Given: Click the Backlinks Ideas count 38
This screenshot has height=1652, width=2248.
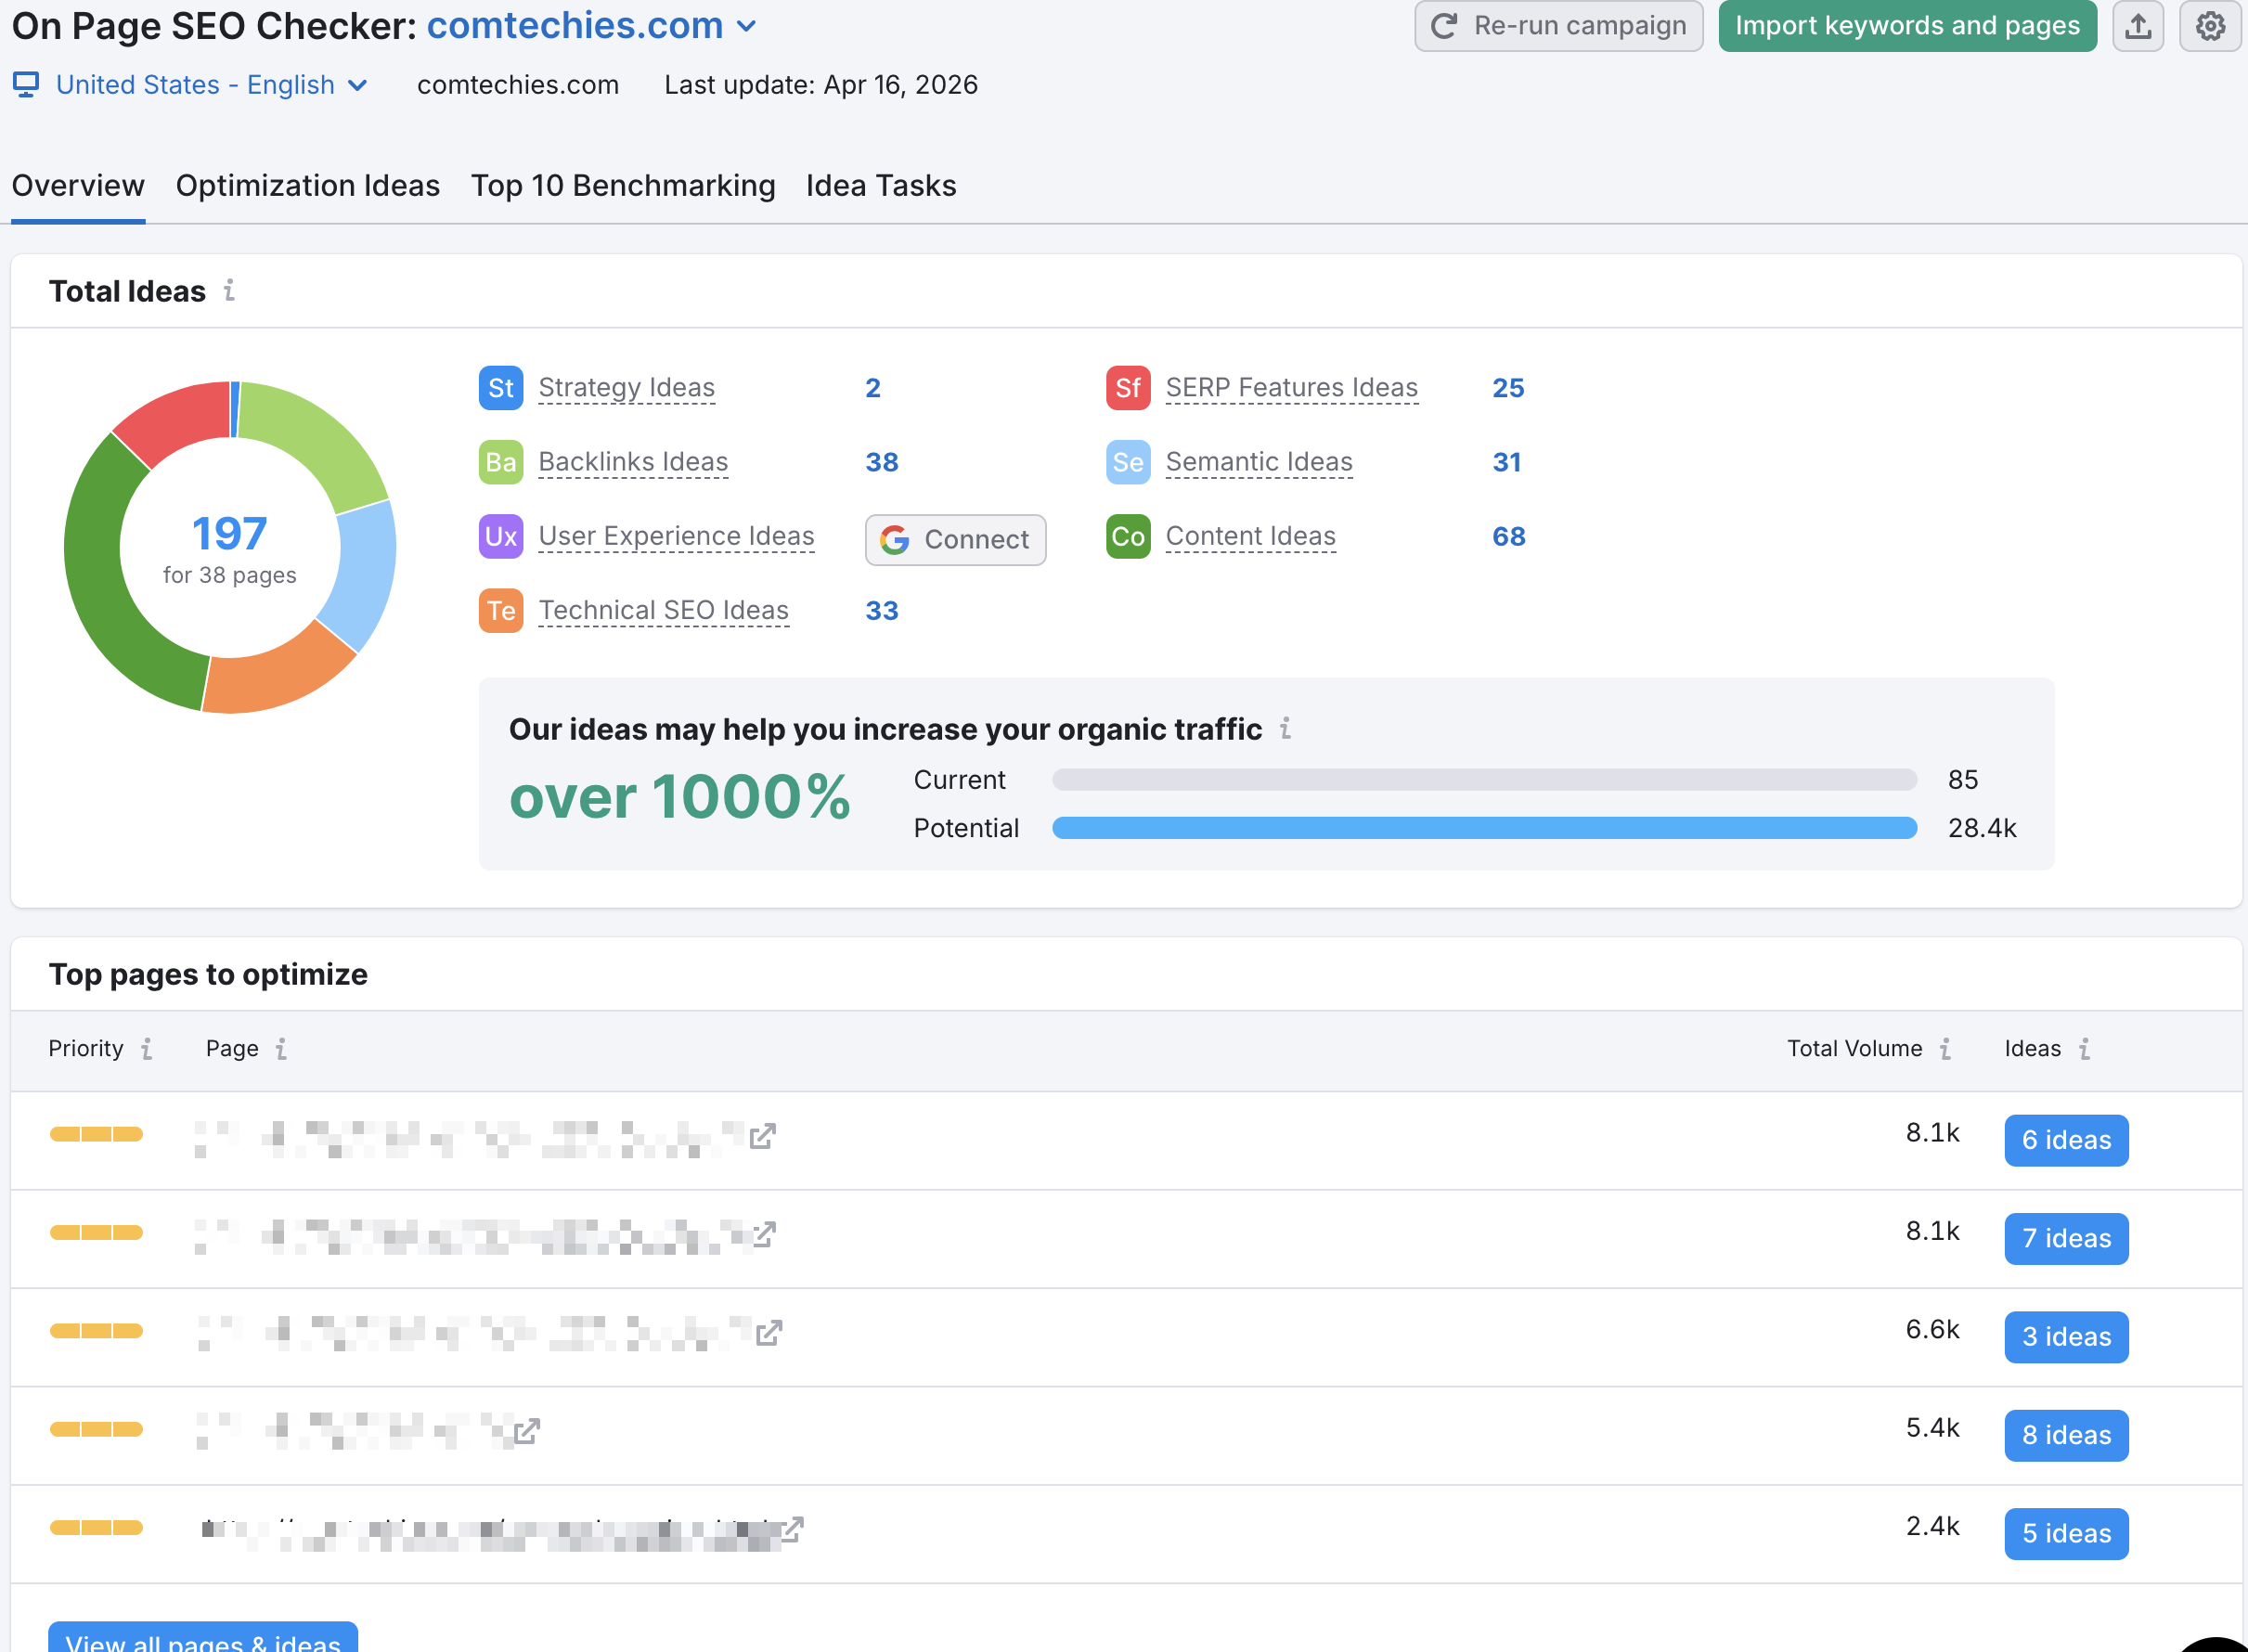Looking at the screenshot, I should [x=882, y=462].
